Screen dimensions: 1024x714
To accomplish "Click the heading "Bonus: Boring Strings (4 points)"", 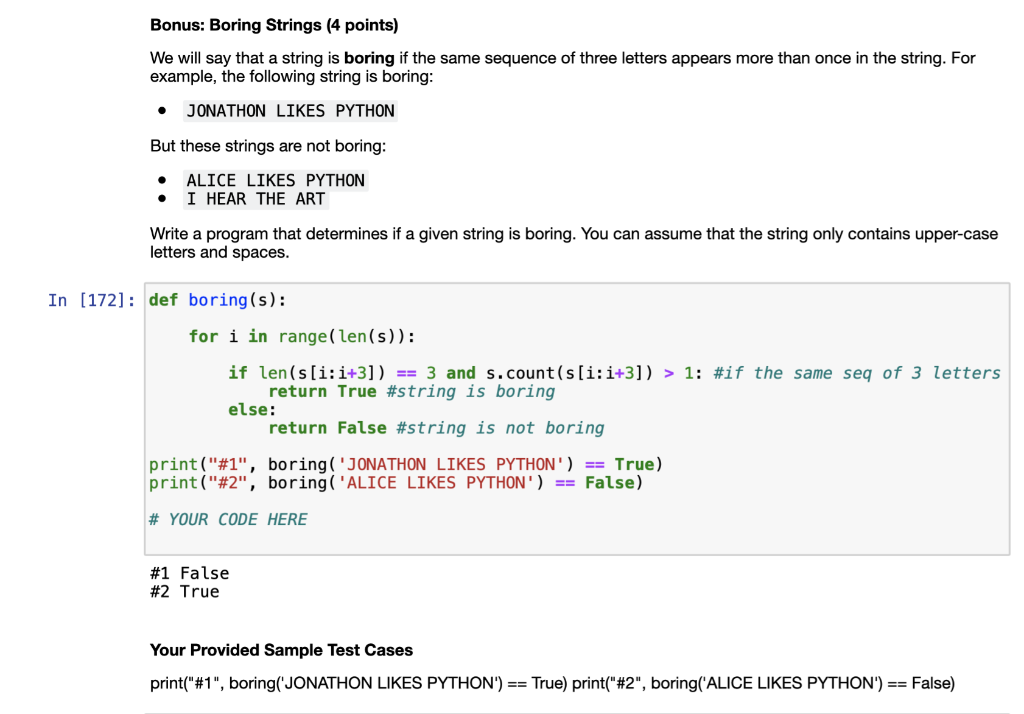I will pos(274,25).
